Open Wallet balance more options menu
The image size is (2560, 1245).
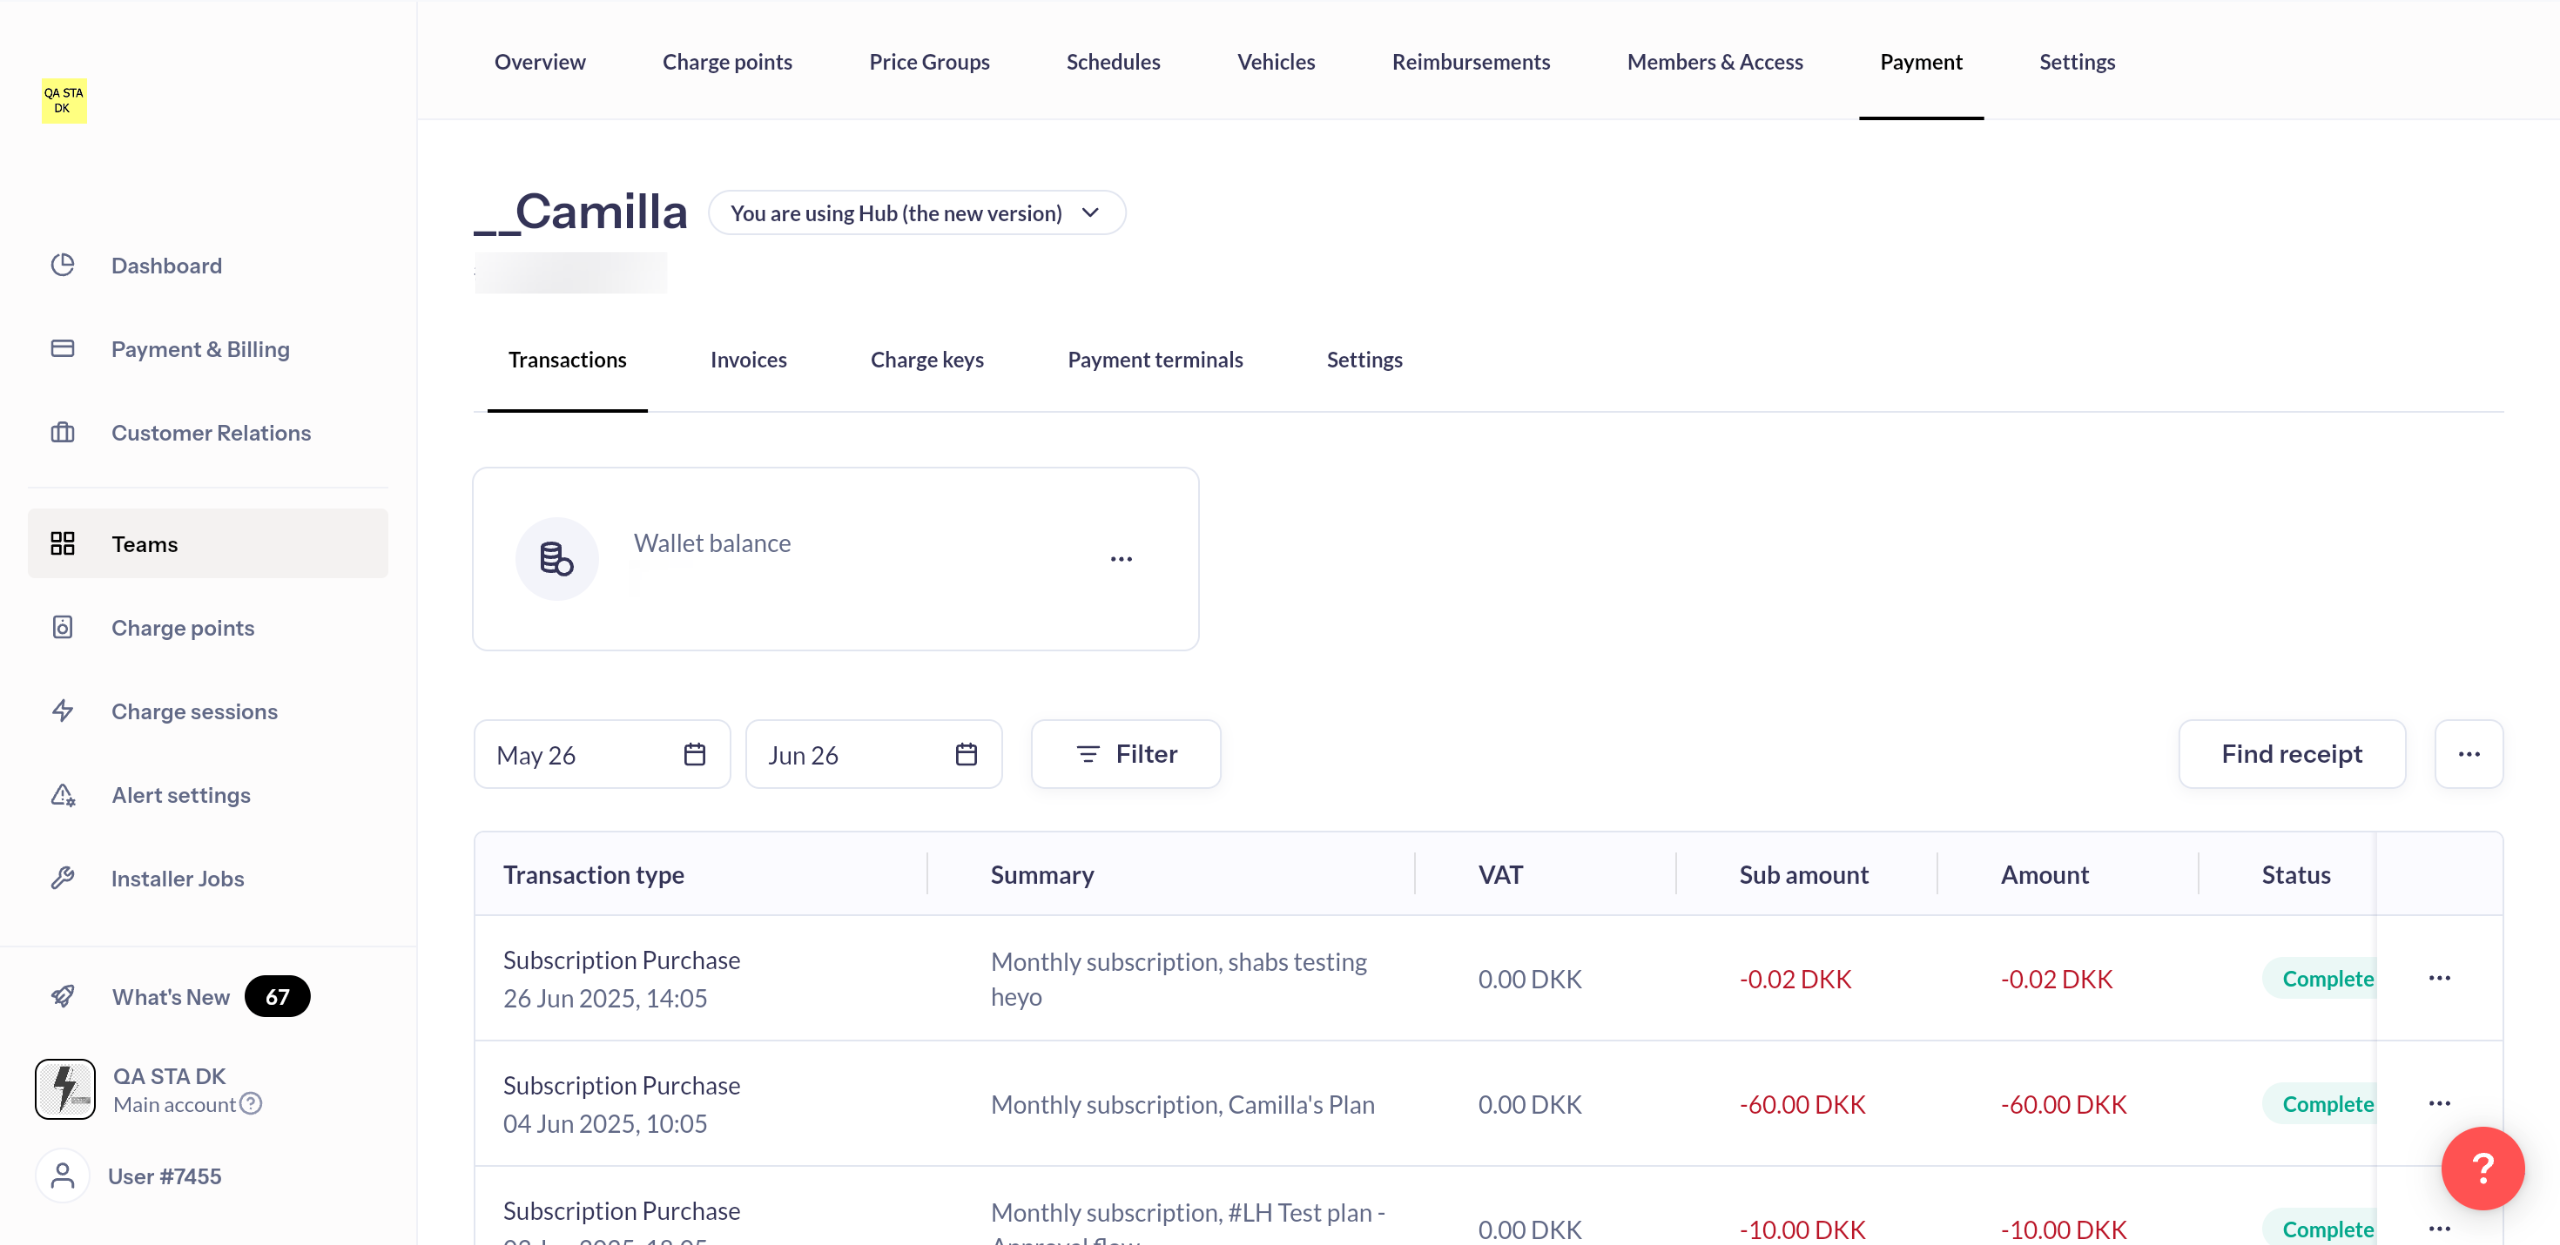(x=1121, y=559)
